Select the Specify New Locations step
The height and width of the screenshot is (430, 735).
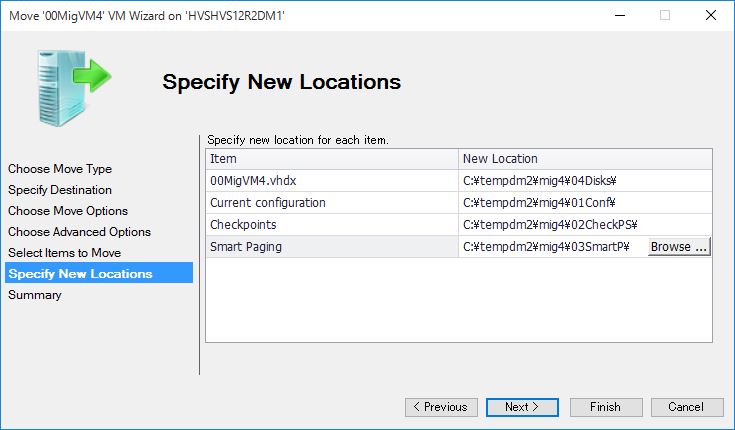coord(99,273)
